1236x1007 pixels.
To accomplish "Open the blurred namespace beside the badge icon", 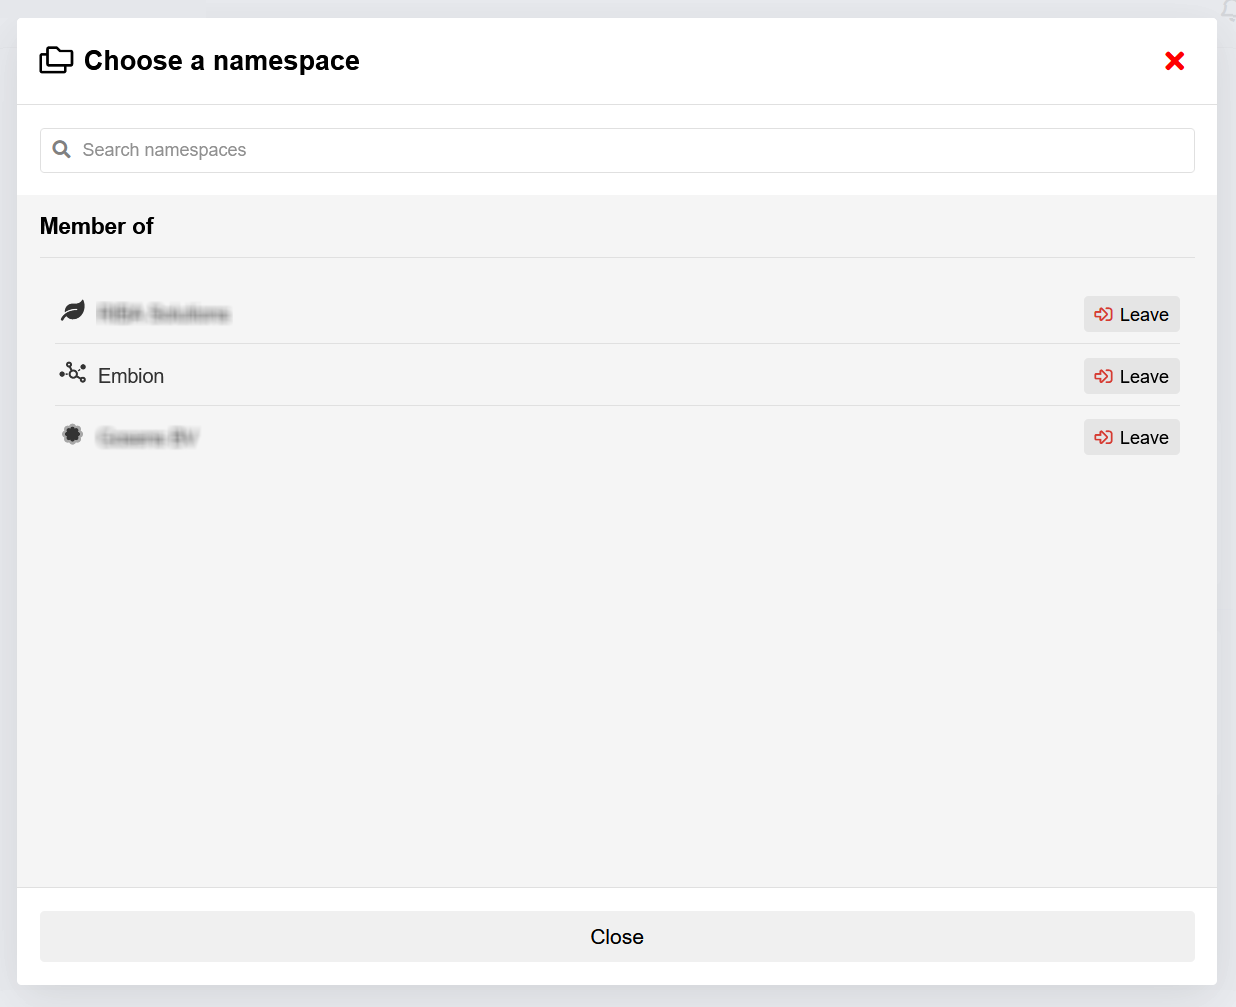I will coord(148,438).
